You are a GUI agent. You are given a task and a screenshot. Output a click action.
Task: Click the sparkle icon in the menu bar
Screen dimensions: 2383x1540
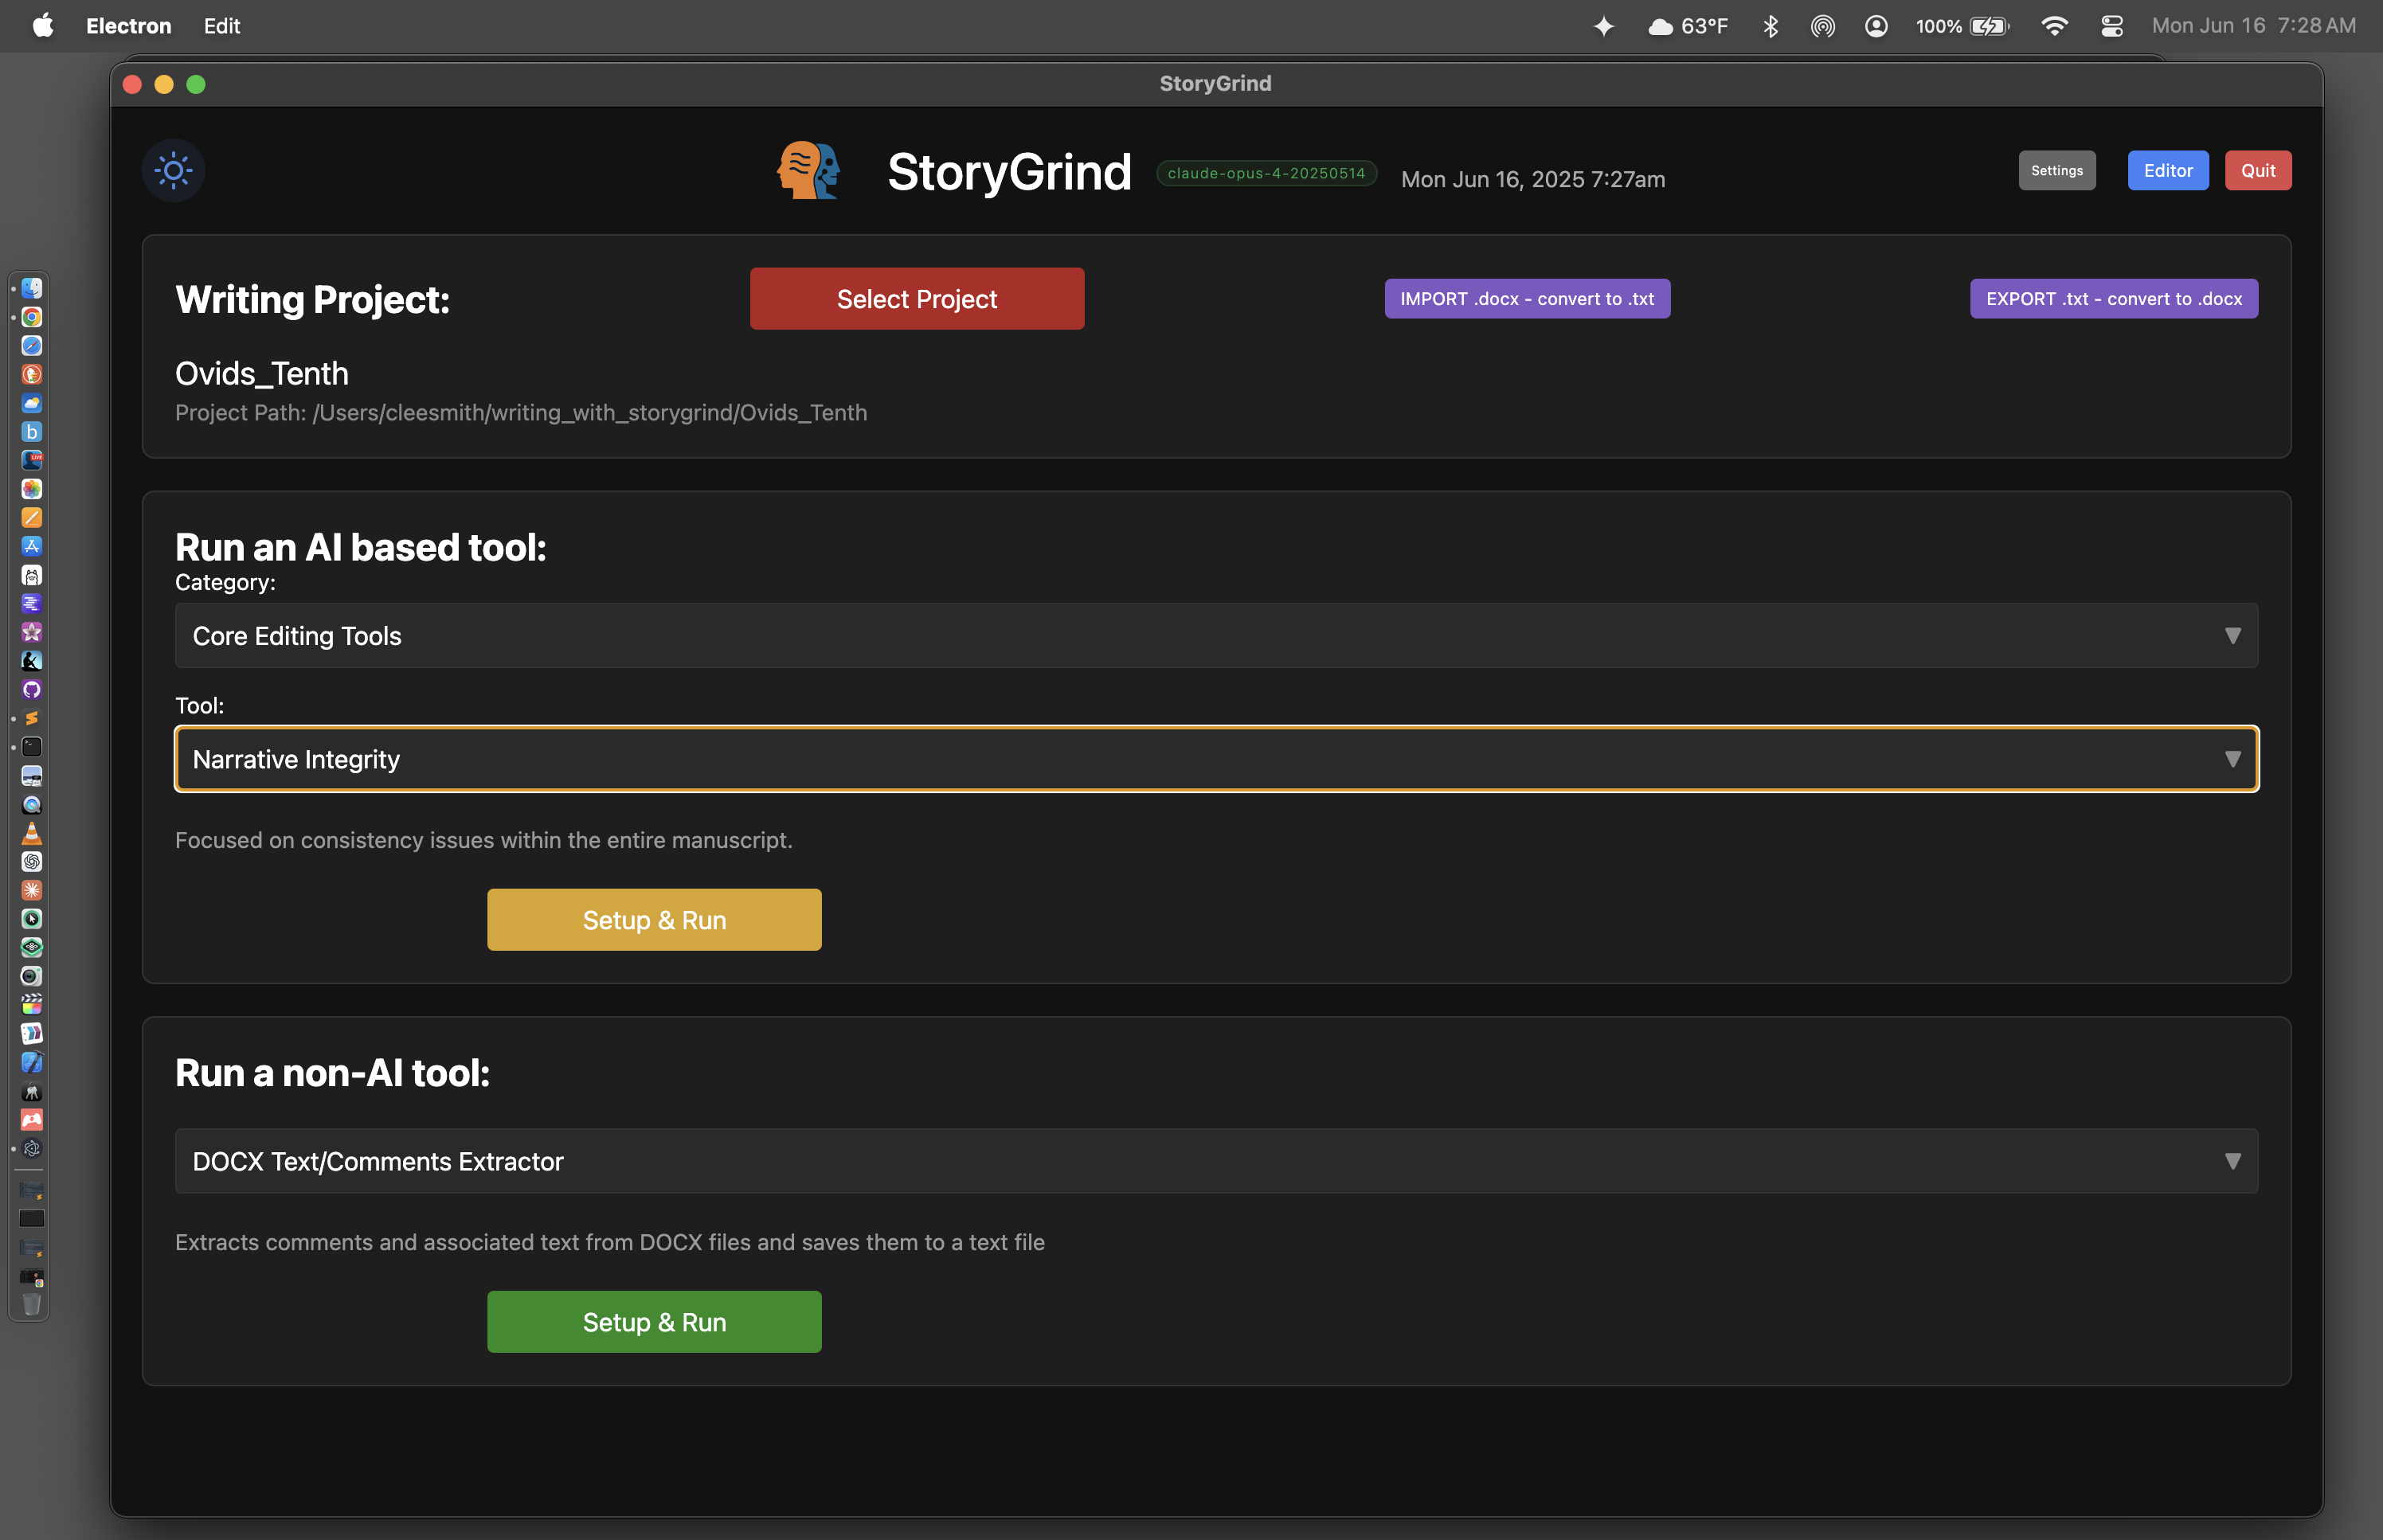point(1603,26)
